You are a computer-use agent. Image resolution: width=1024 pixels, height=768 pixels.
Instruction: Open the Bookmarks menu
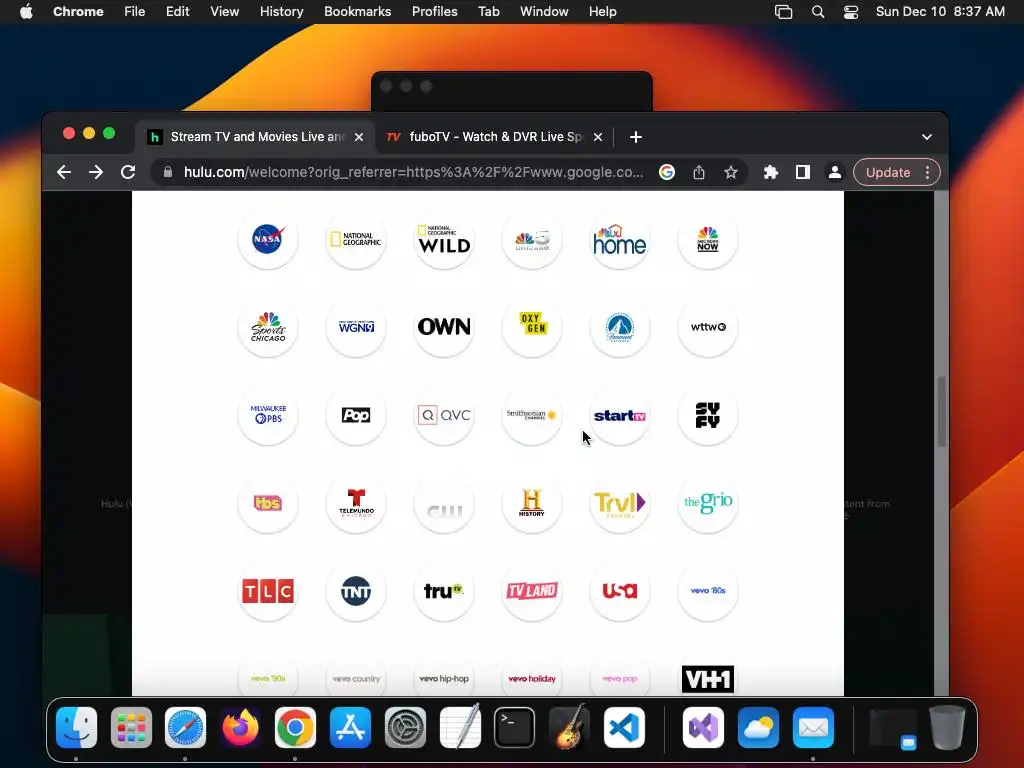click(357, 12)
